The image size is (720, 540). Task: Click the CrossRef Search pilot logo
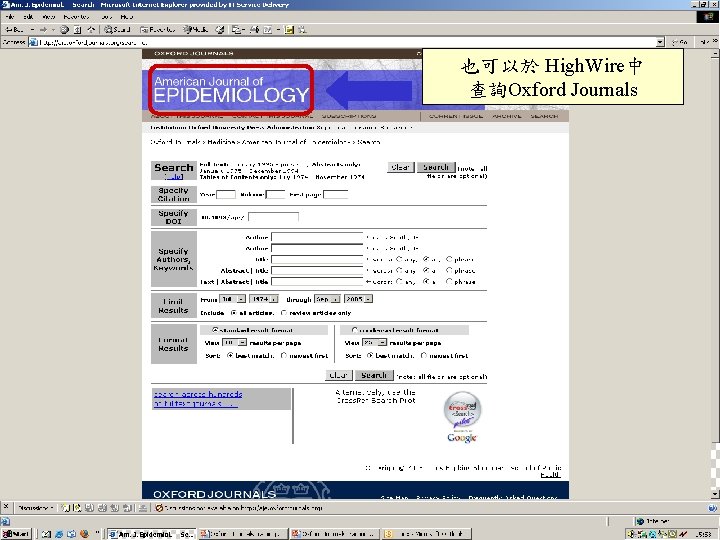tap(462, 410)
